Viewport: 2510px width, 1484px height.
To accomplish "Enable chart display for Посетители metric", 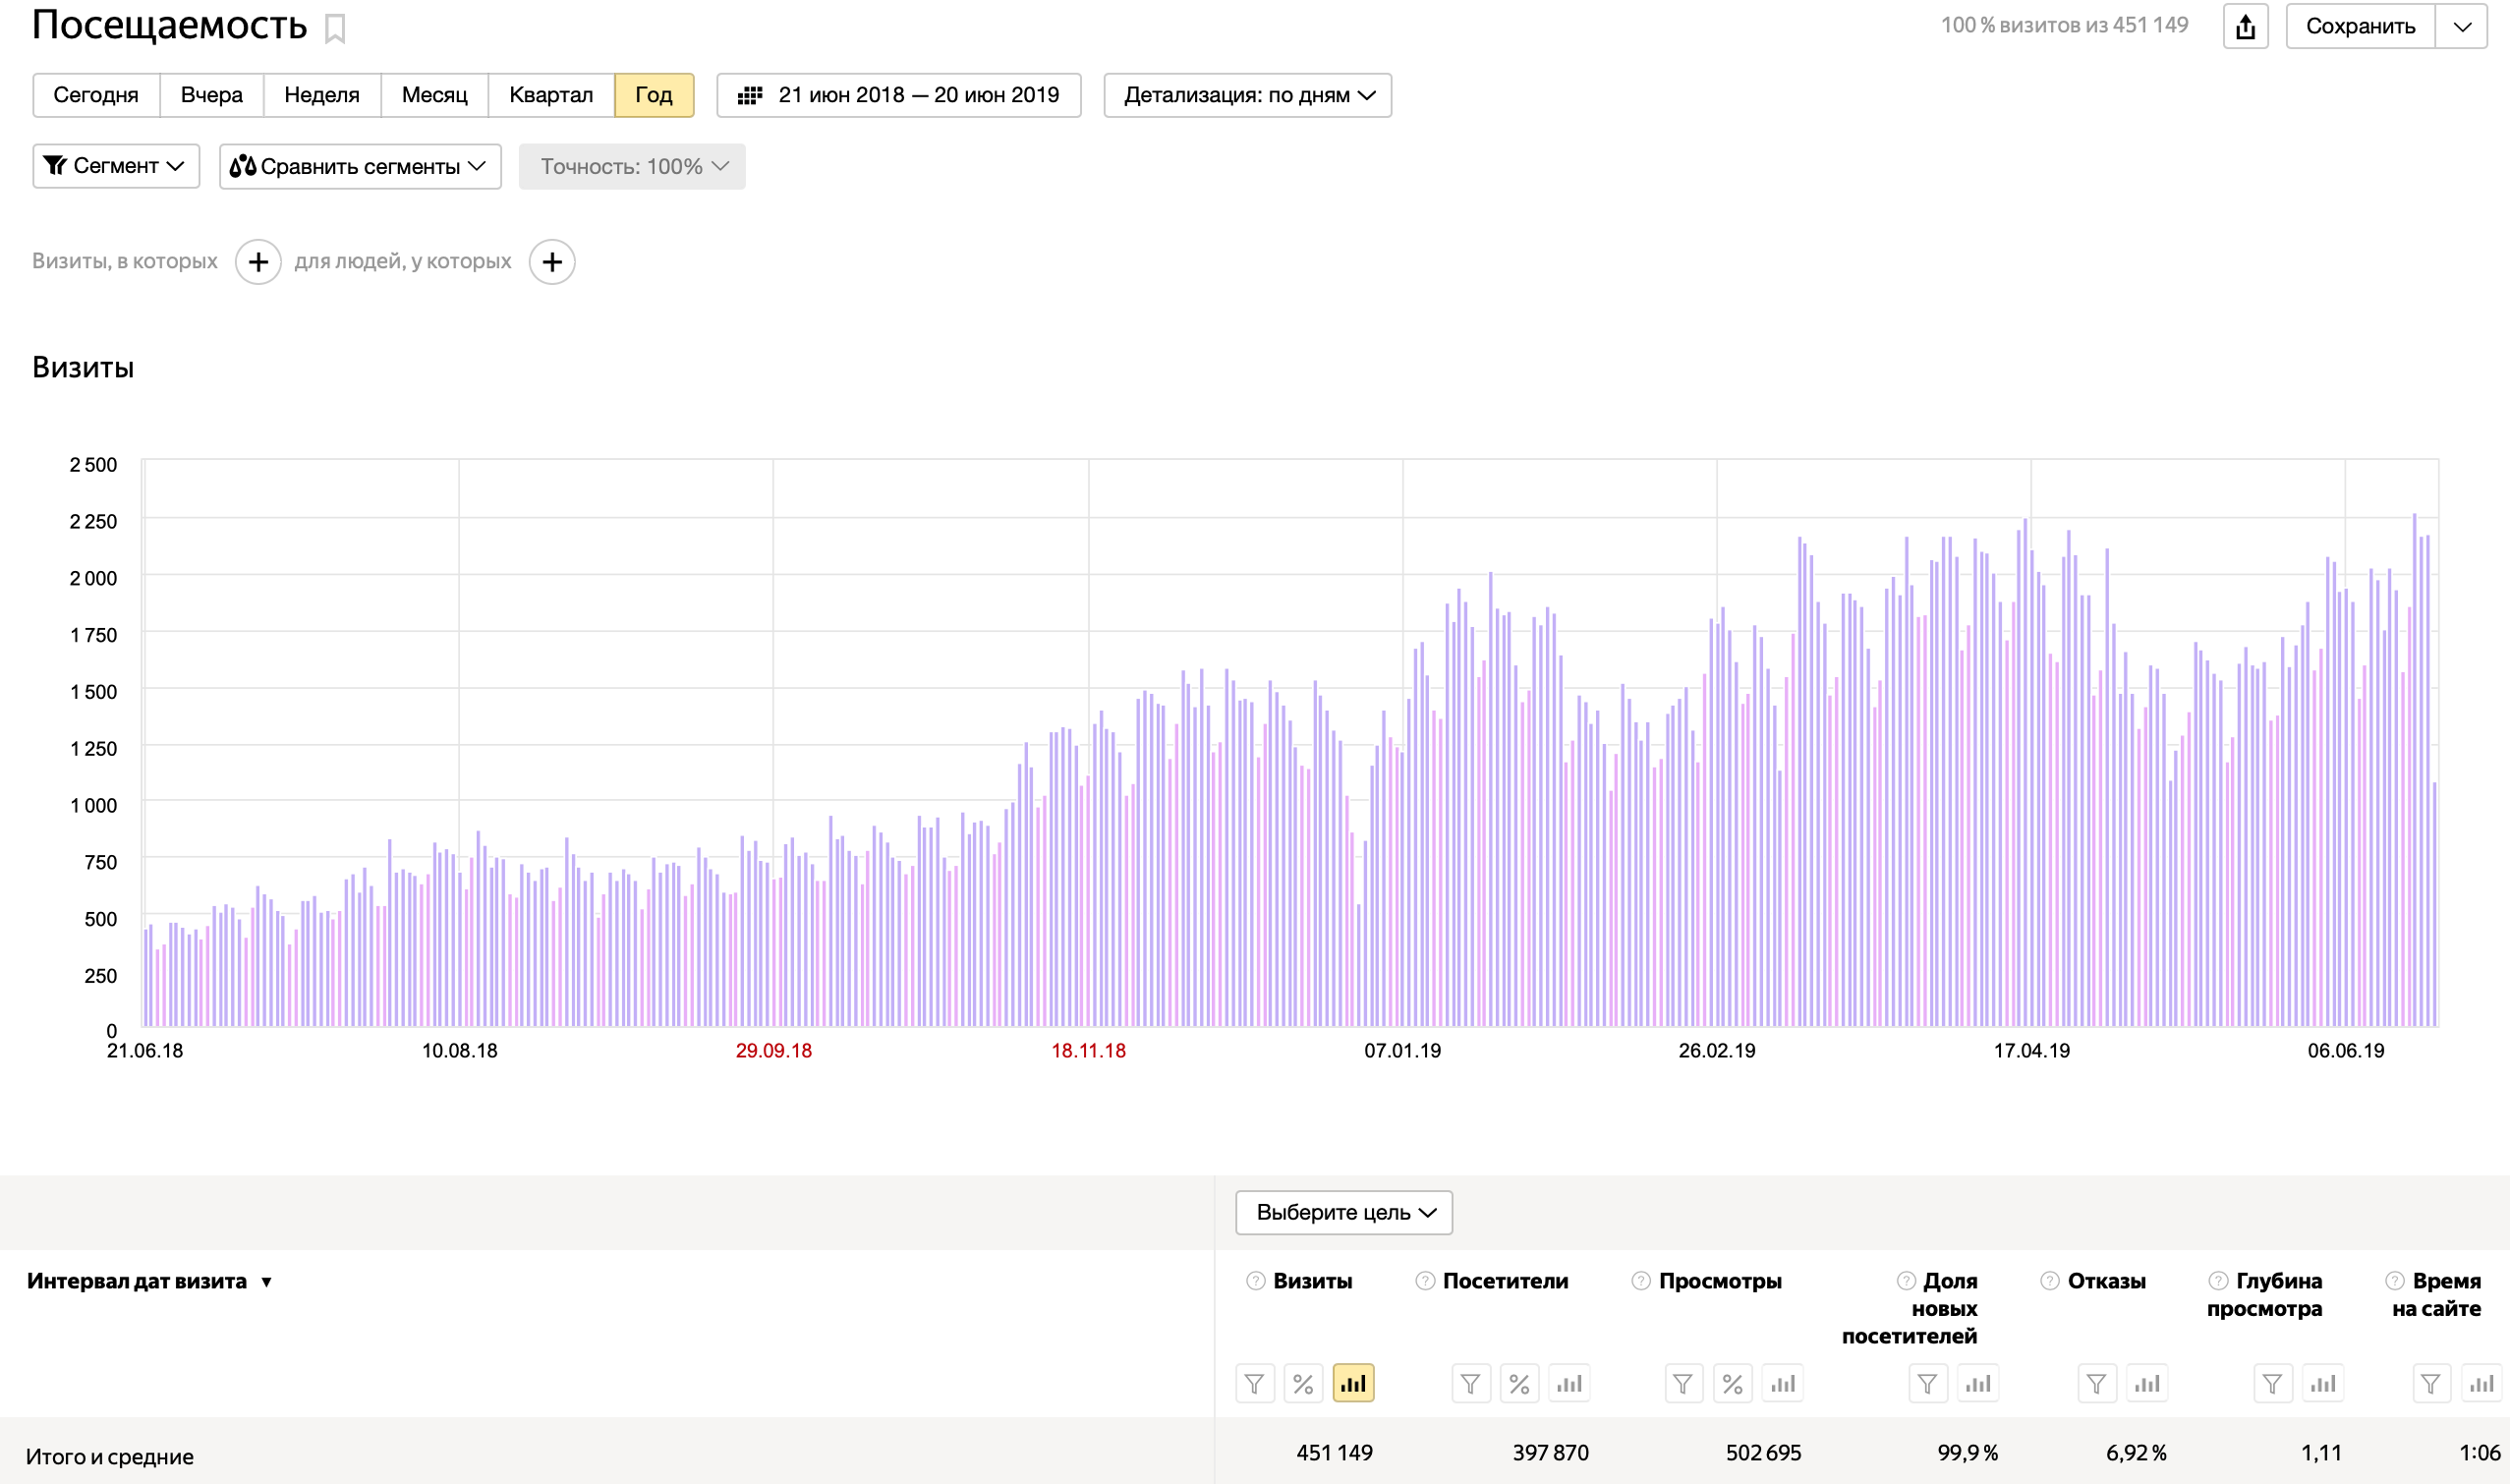I will coord(1569,1383).
